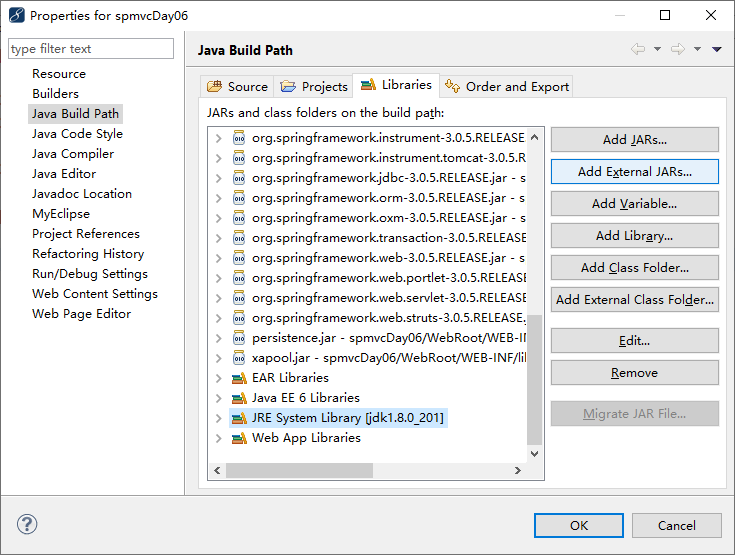Click the jar icon beside org.springframework.web.struts entry
Viewport: 735px width, 555px height.
point(239,318)
